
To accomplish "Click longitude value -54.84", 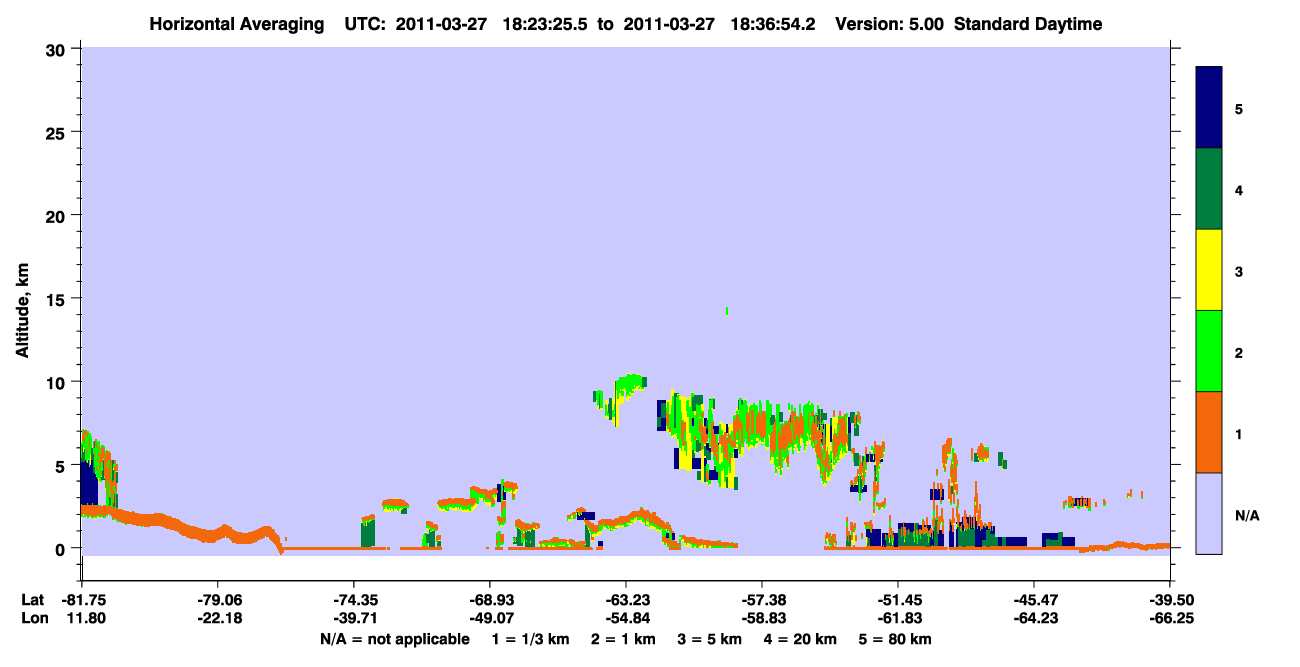I will [x=626, y=618].
